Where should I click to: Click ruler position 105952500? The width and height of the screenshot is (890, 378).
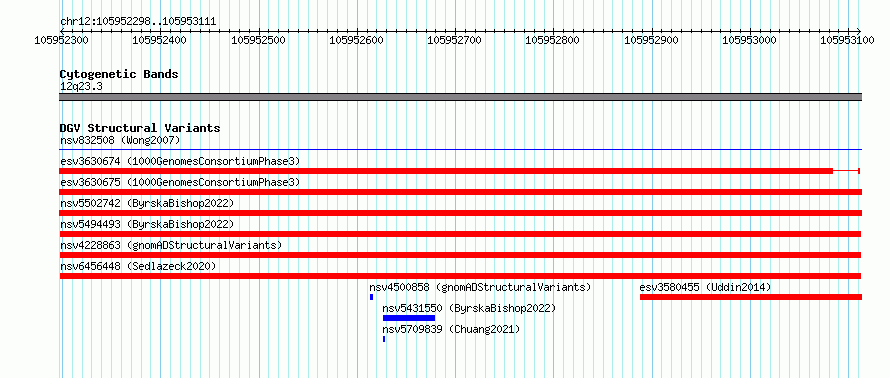(x=258, y=40)
